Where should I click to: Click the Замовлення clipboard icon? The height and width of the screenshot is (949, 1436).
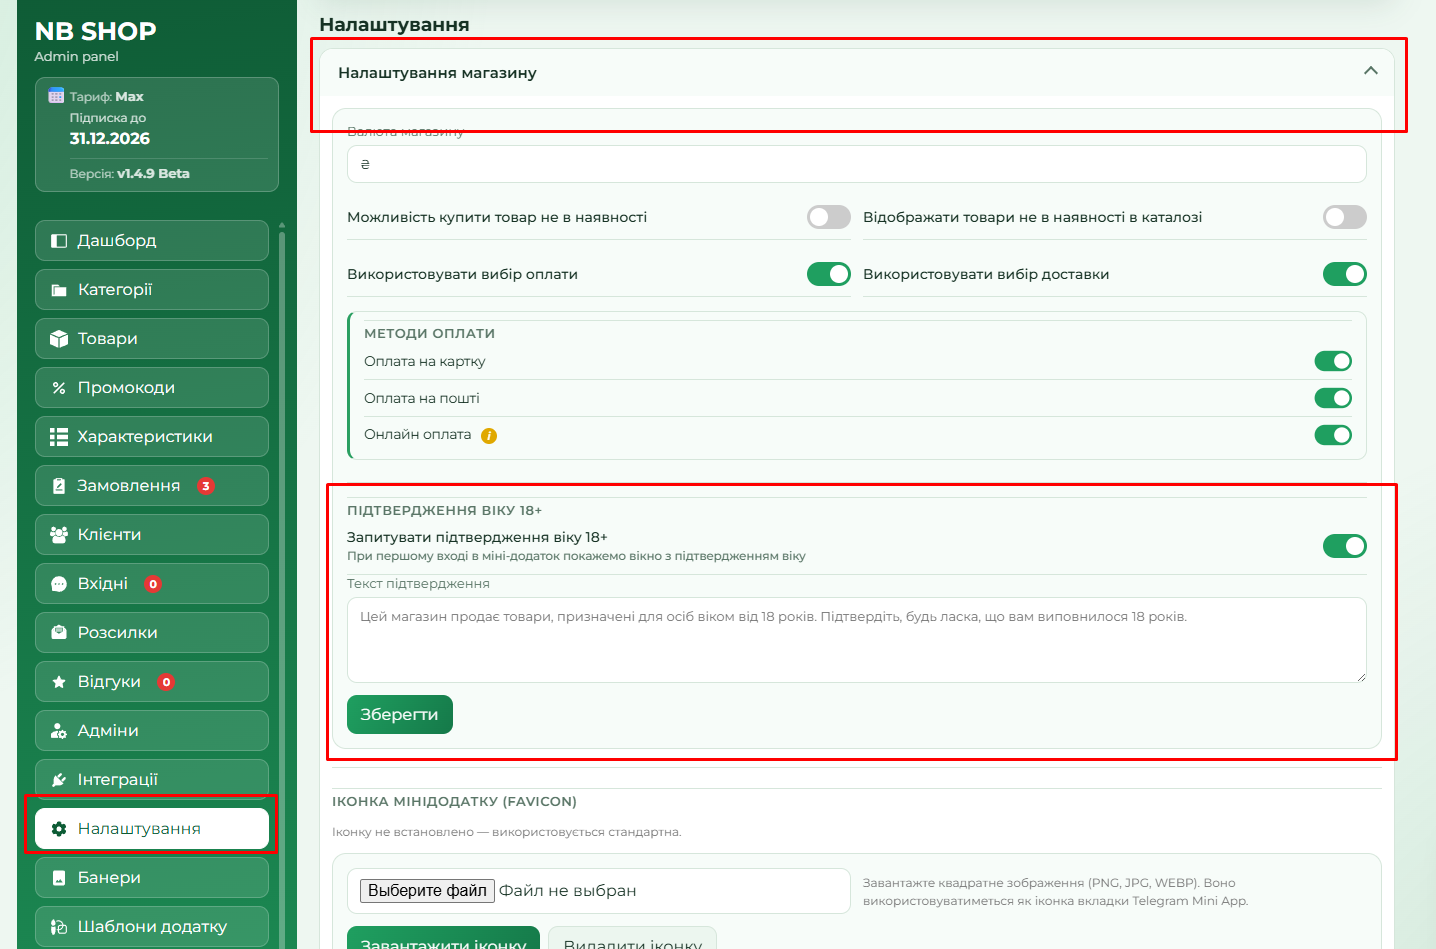(59, 486)
